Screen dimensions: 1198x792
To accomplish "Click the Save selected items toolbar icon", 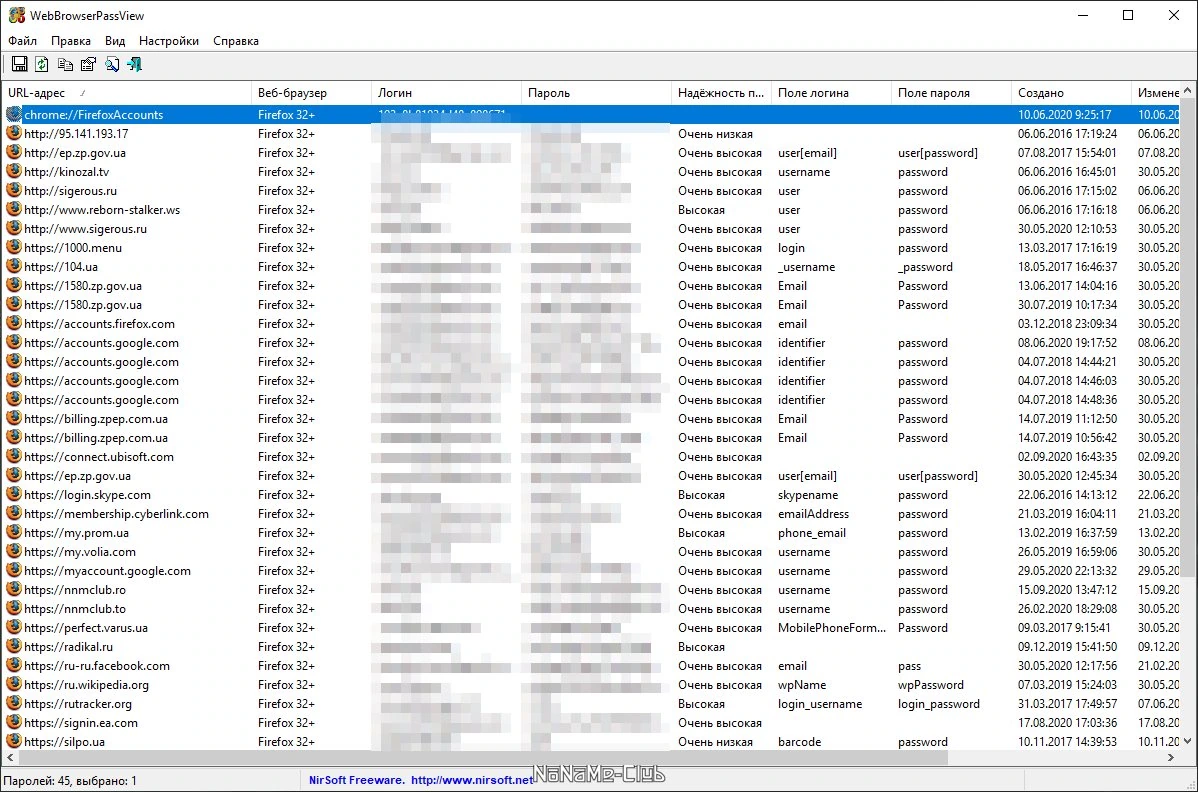I will 19,64.
